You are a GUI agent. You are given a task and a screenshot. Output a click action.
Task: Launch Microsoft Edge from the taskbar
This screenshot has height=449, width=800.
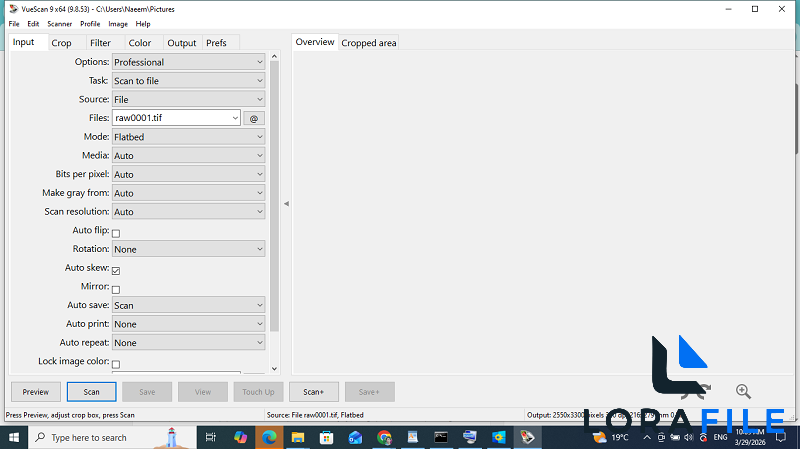tap(269, 437)
